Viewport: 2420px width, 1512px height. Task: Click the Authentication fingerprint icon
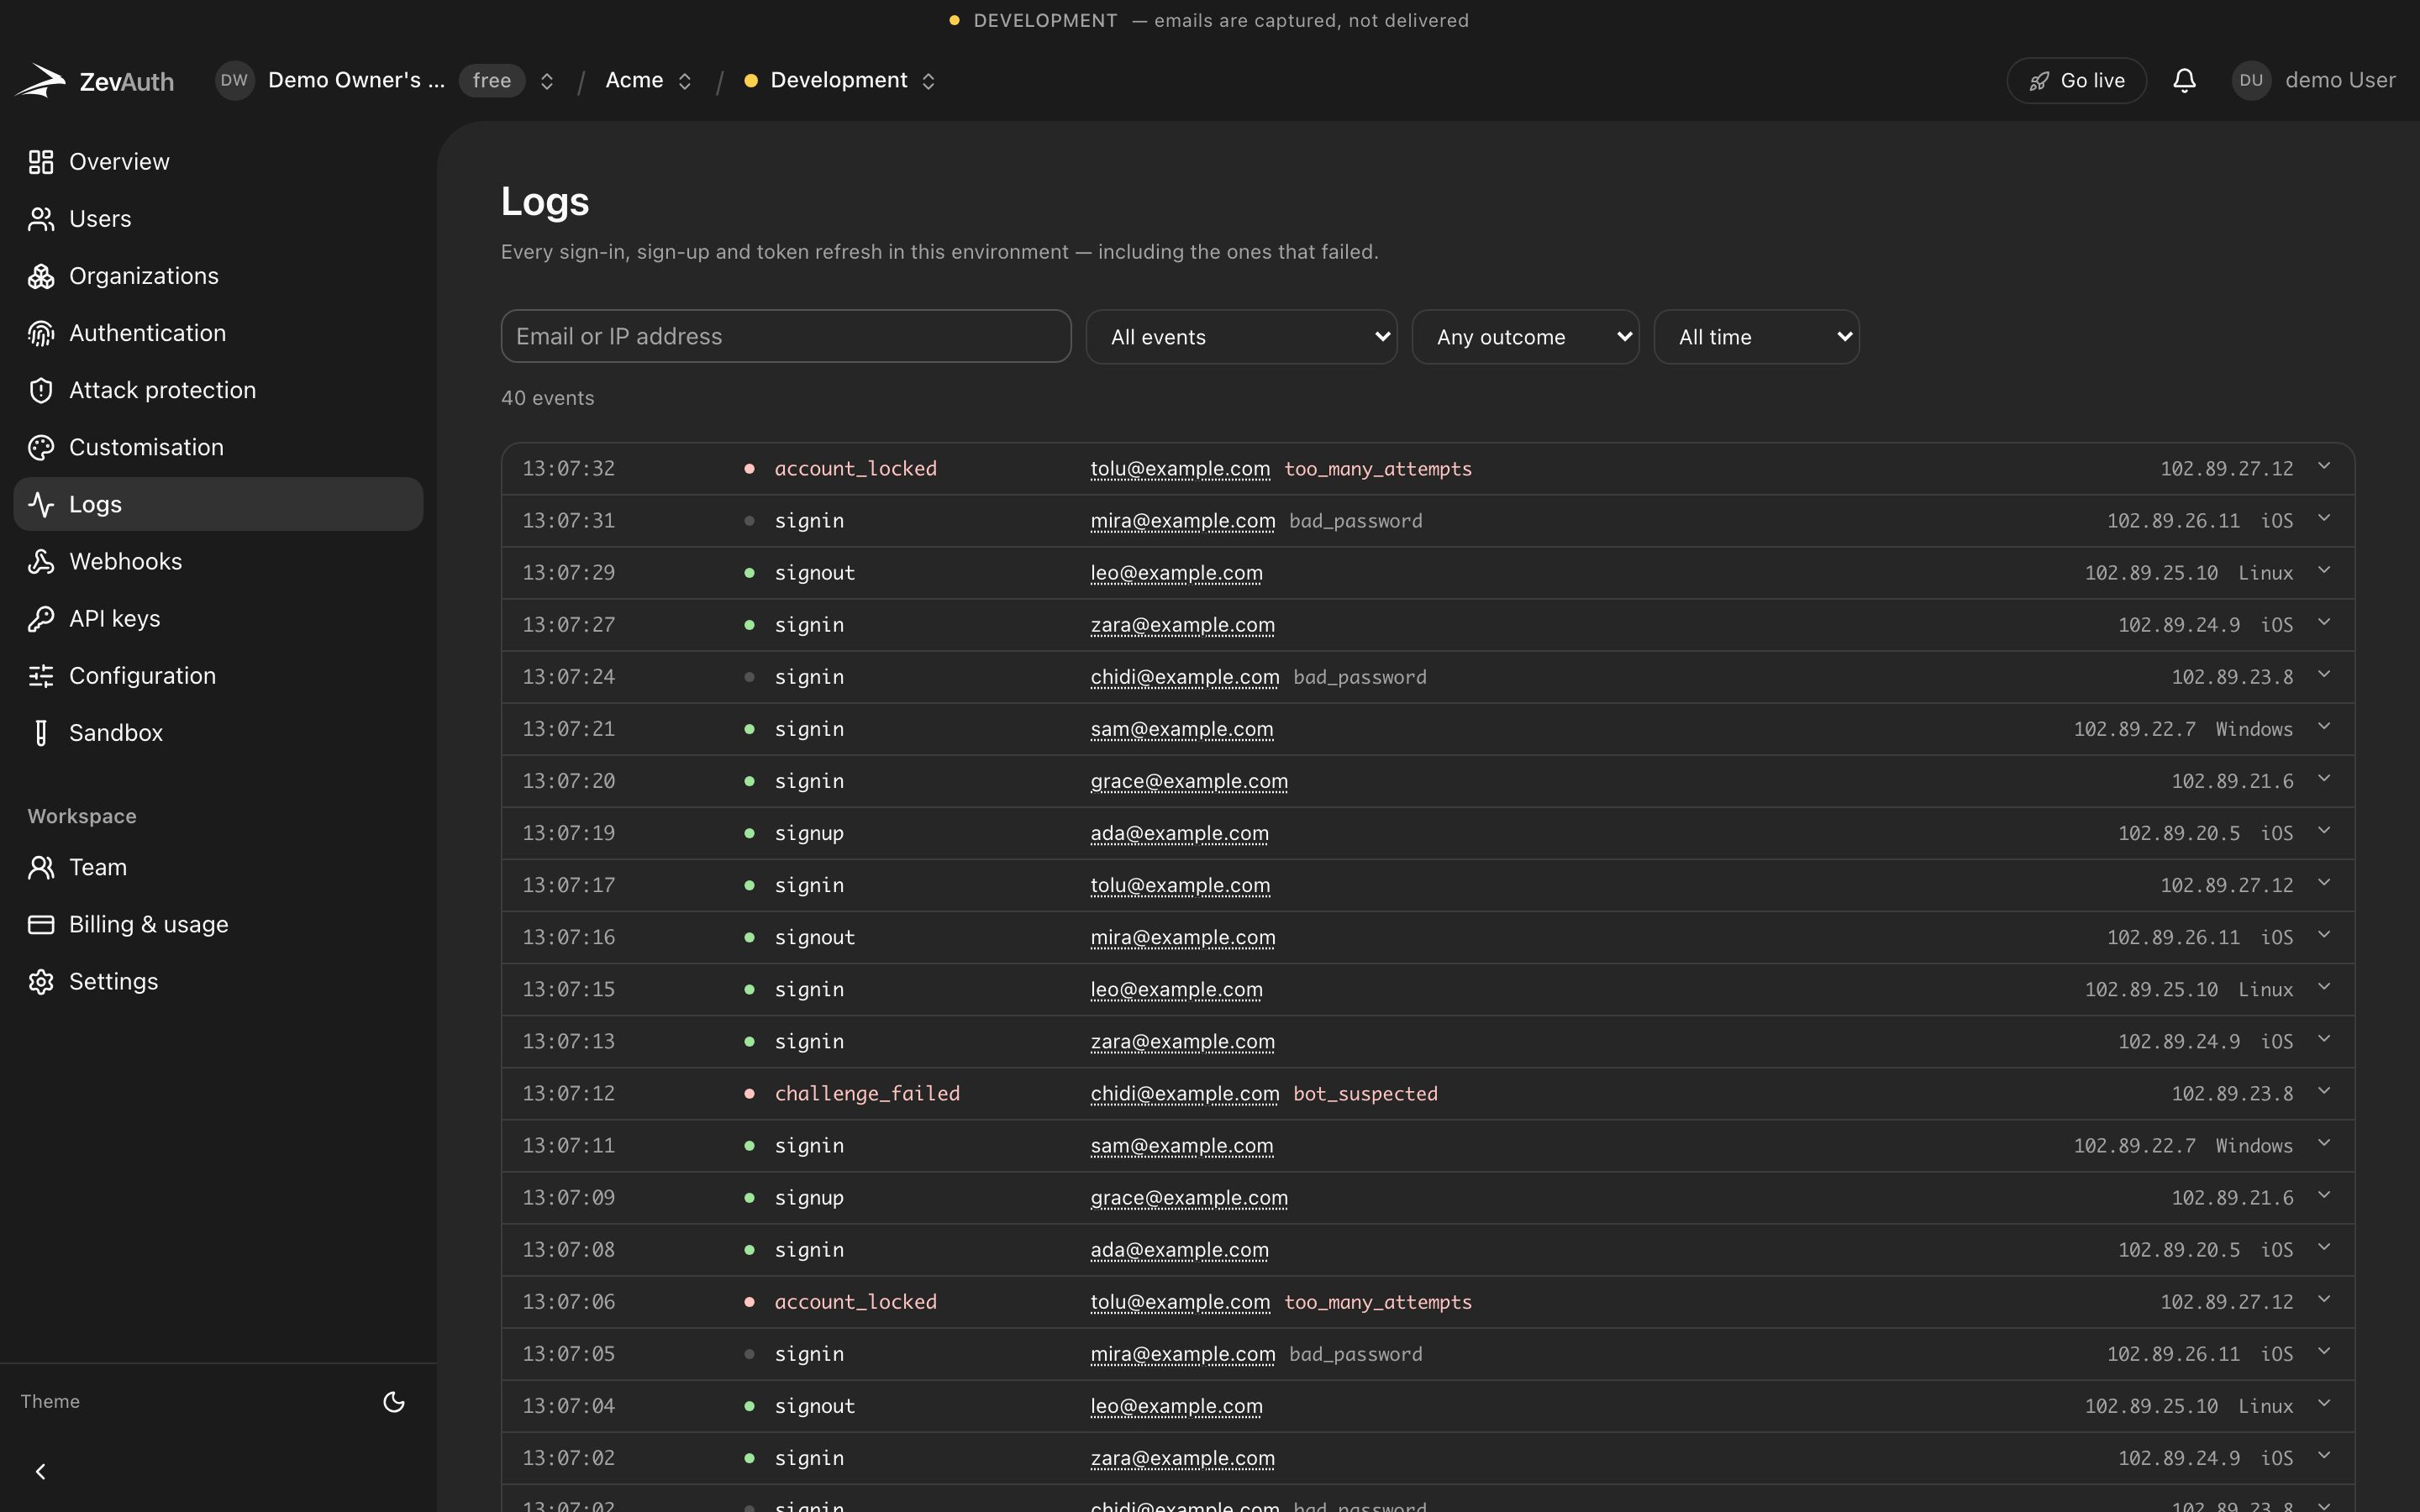tap(41, 333)
